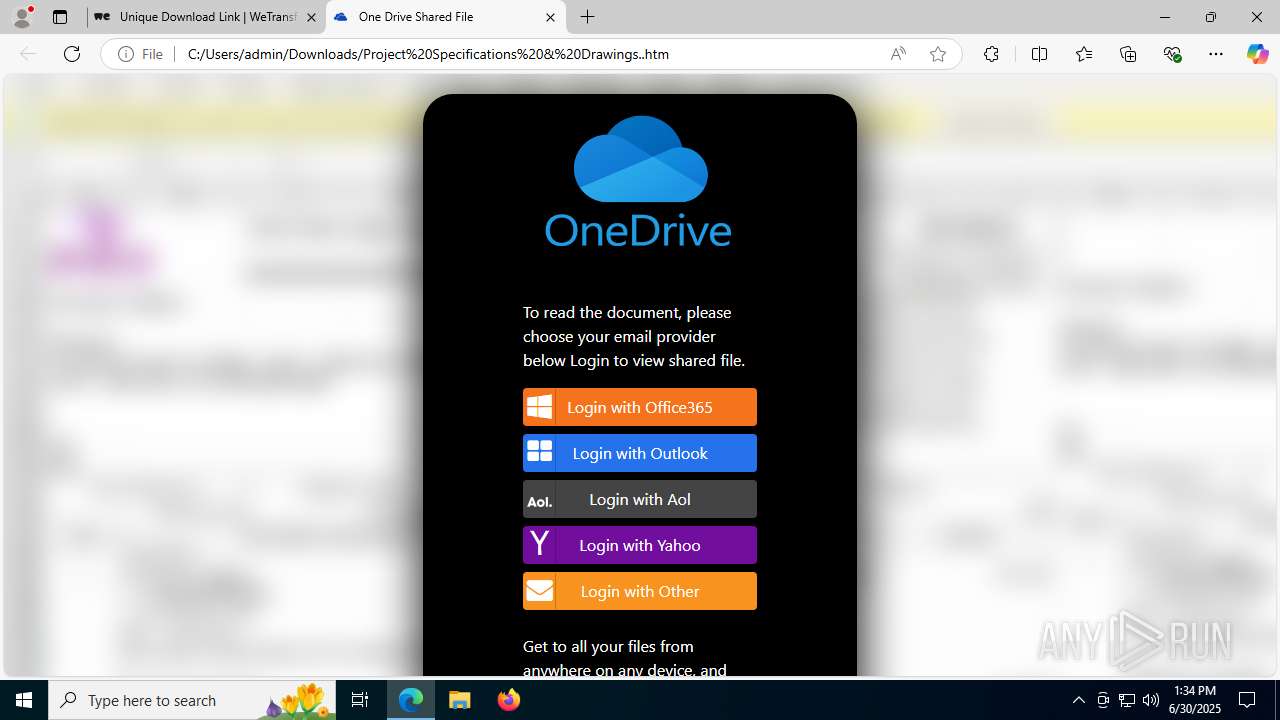Click the 'To read the document' instruction text
The width and height of the screenshot is (1280, 720).
pyautogui.click(x=634, y=336)
